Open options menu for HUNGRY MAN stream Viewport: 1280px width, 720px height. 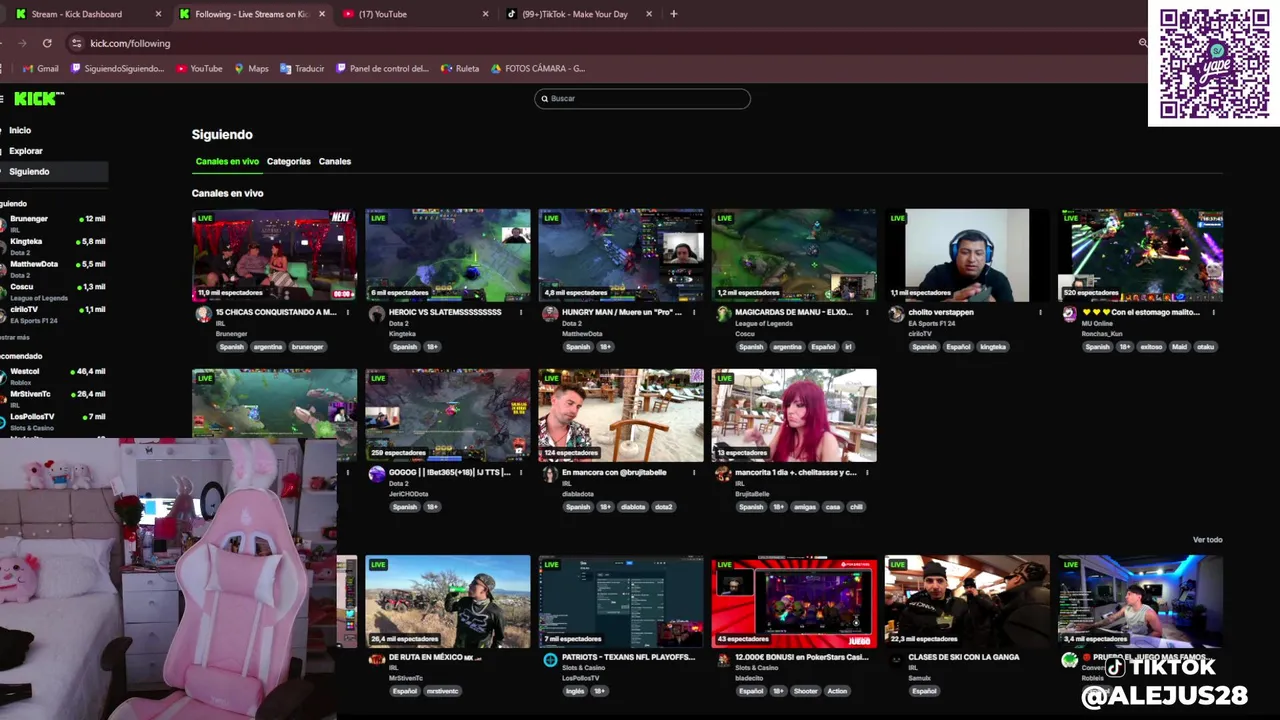(694, 312)
